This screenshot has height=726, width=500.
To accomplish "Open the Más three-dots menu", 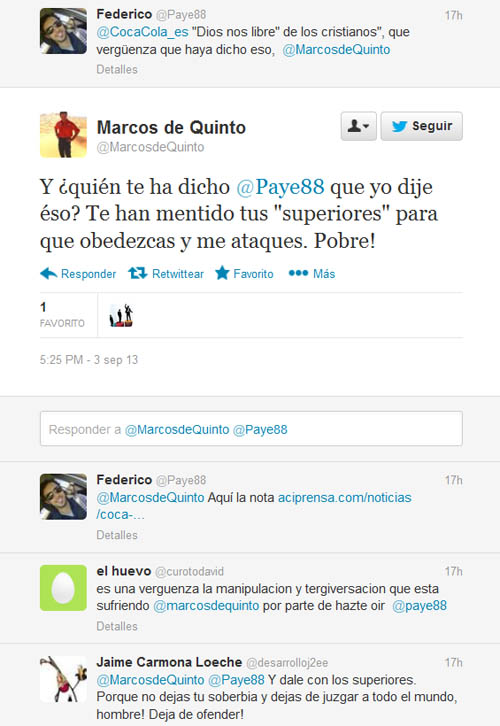I will 298,273.
